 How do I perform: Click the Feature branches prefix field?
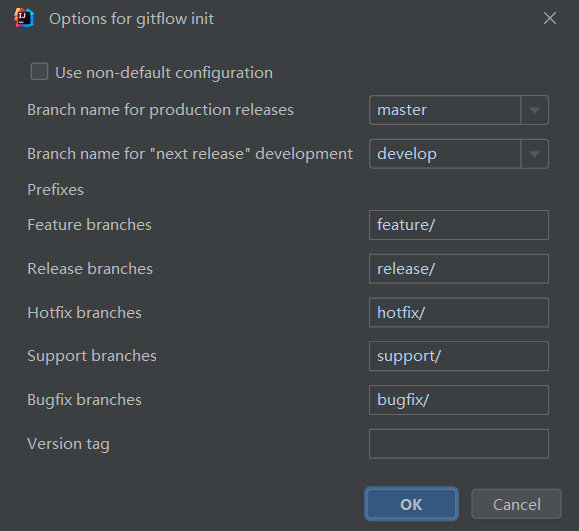coord(459,225)
